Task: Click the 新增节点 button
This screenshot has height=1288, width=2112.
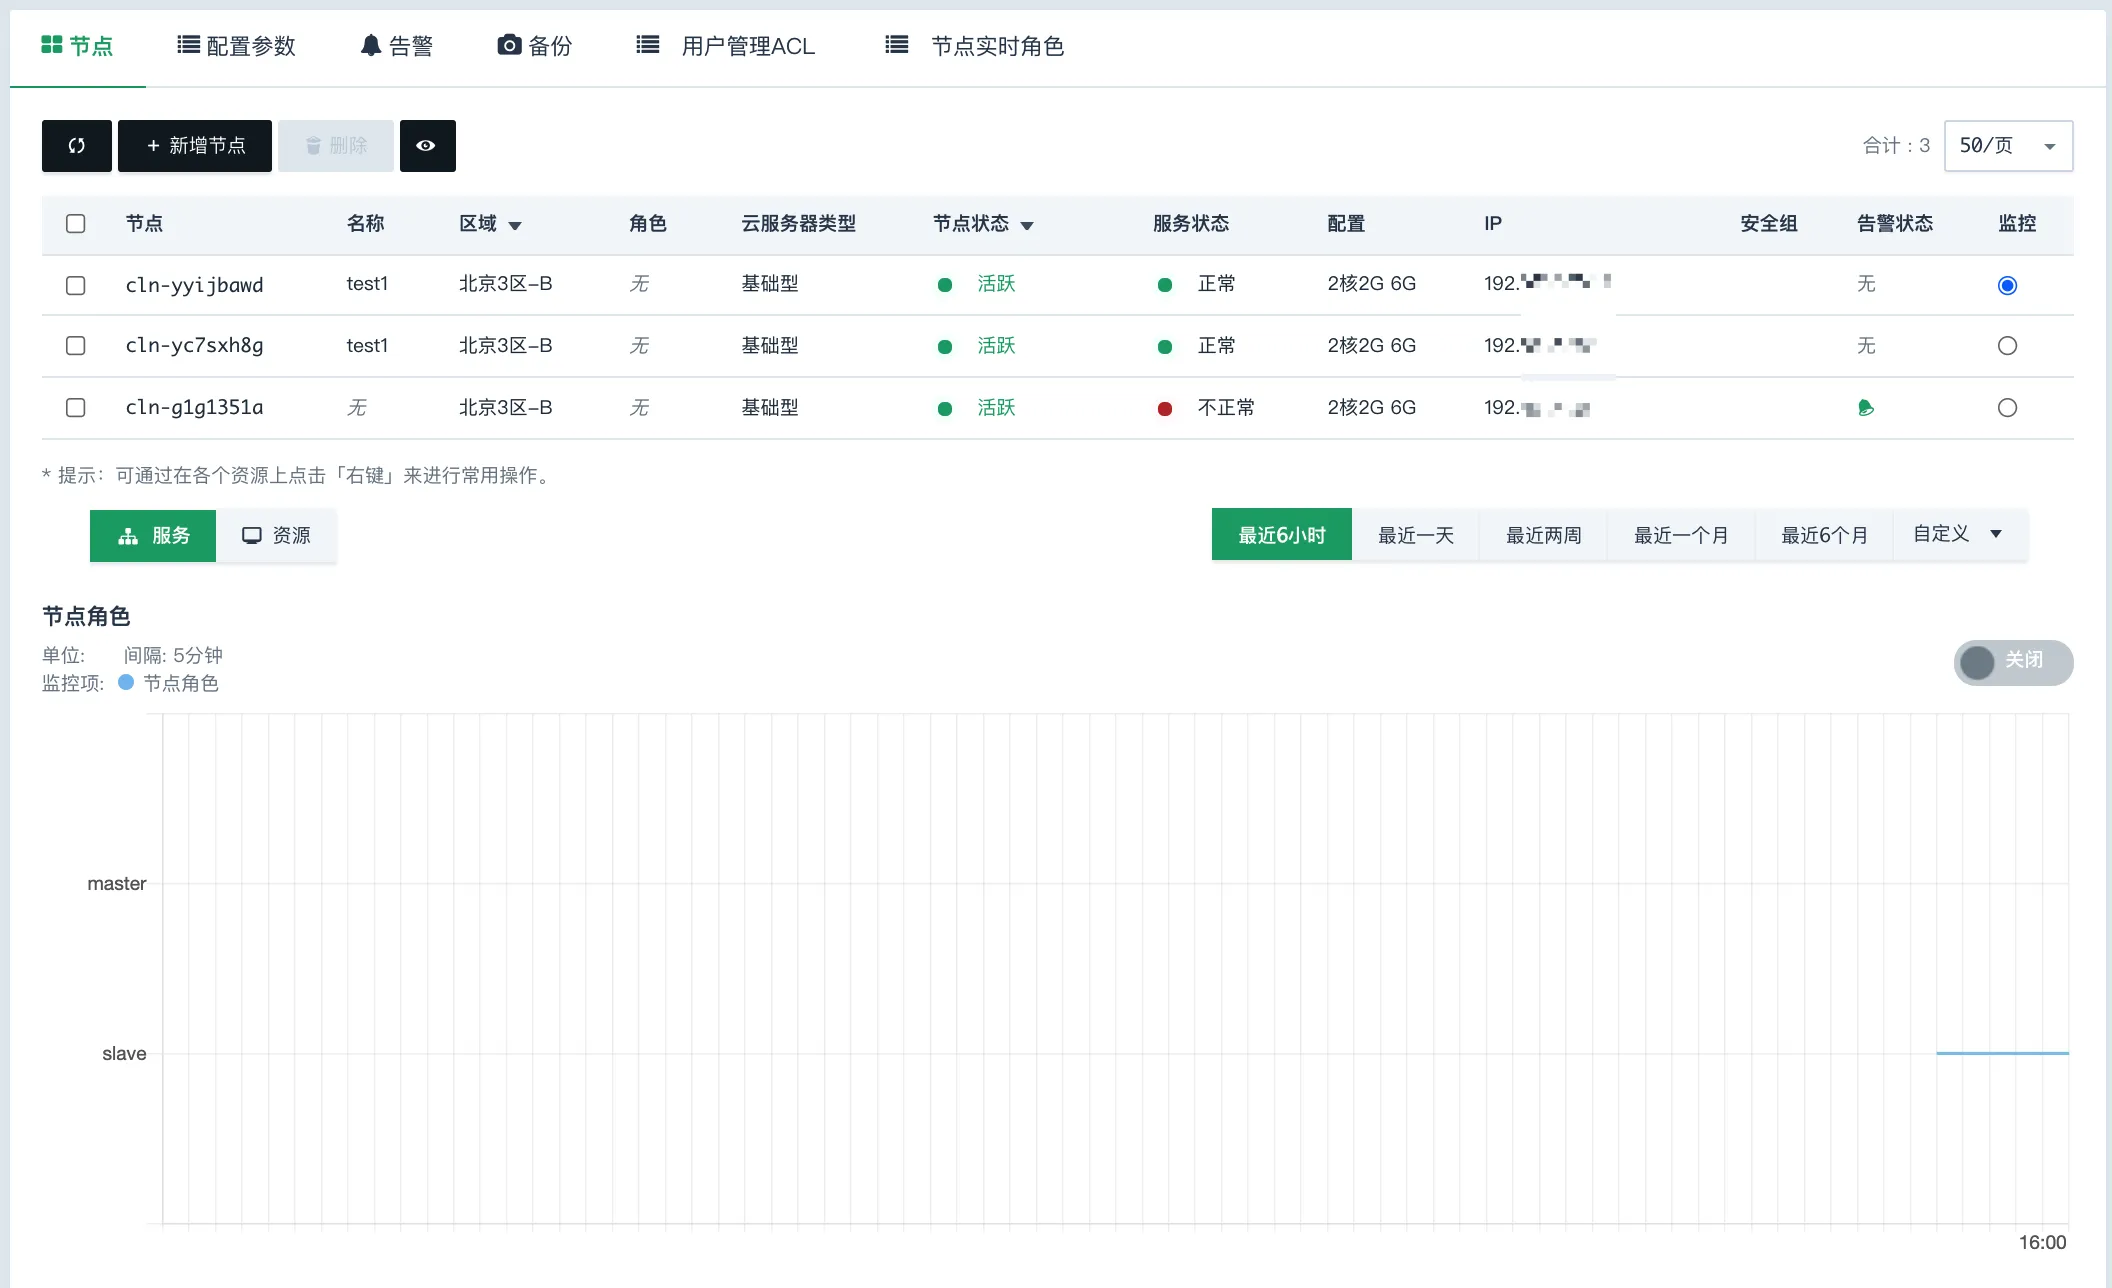Action: coord(195,146)
